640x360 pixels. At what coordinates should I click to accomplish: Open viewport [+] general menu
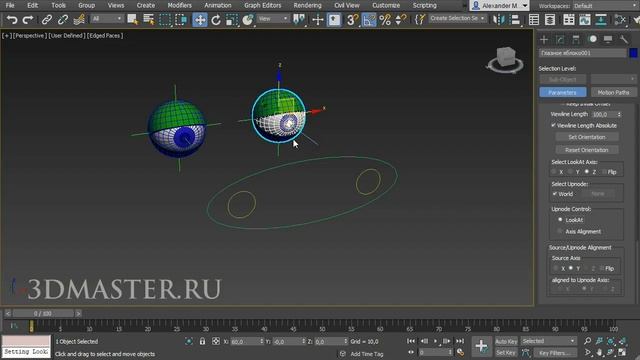point(6,36)
